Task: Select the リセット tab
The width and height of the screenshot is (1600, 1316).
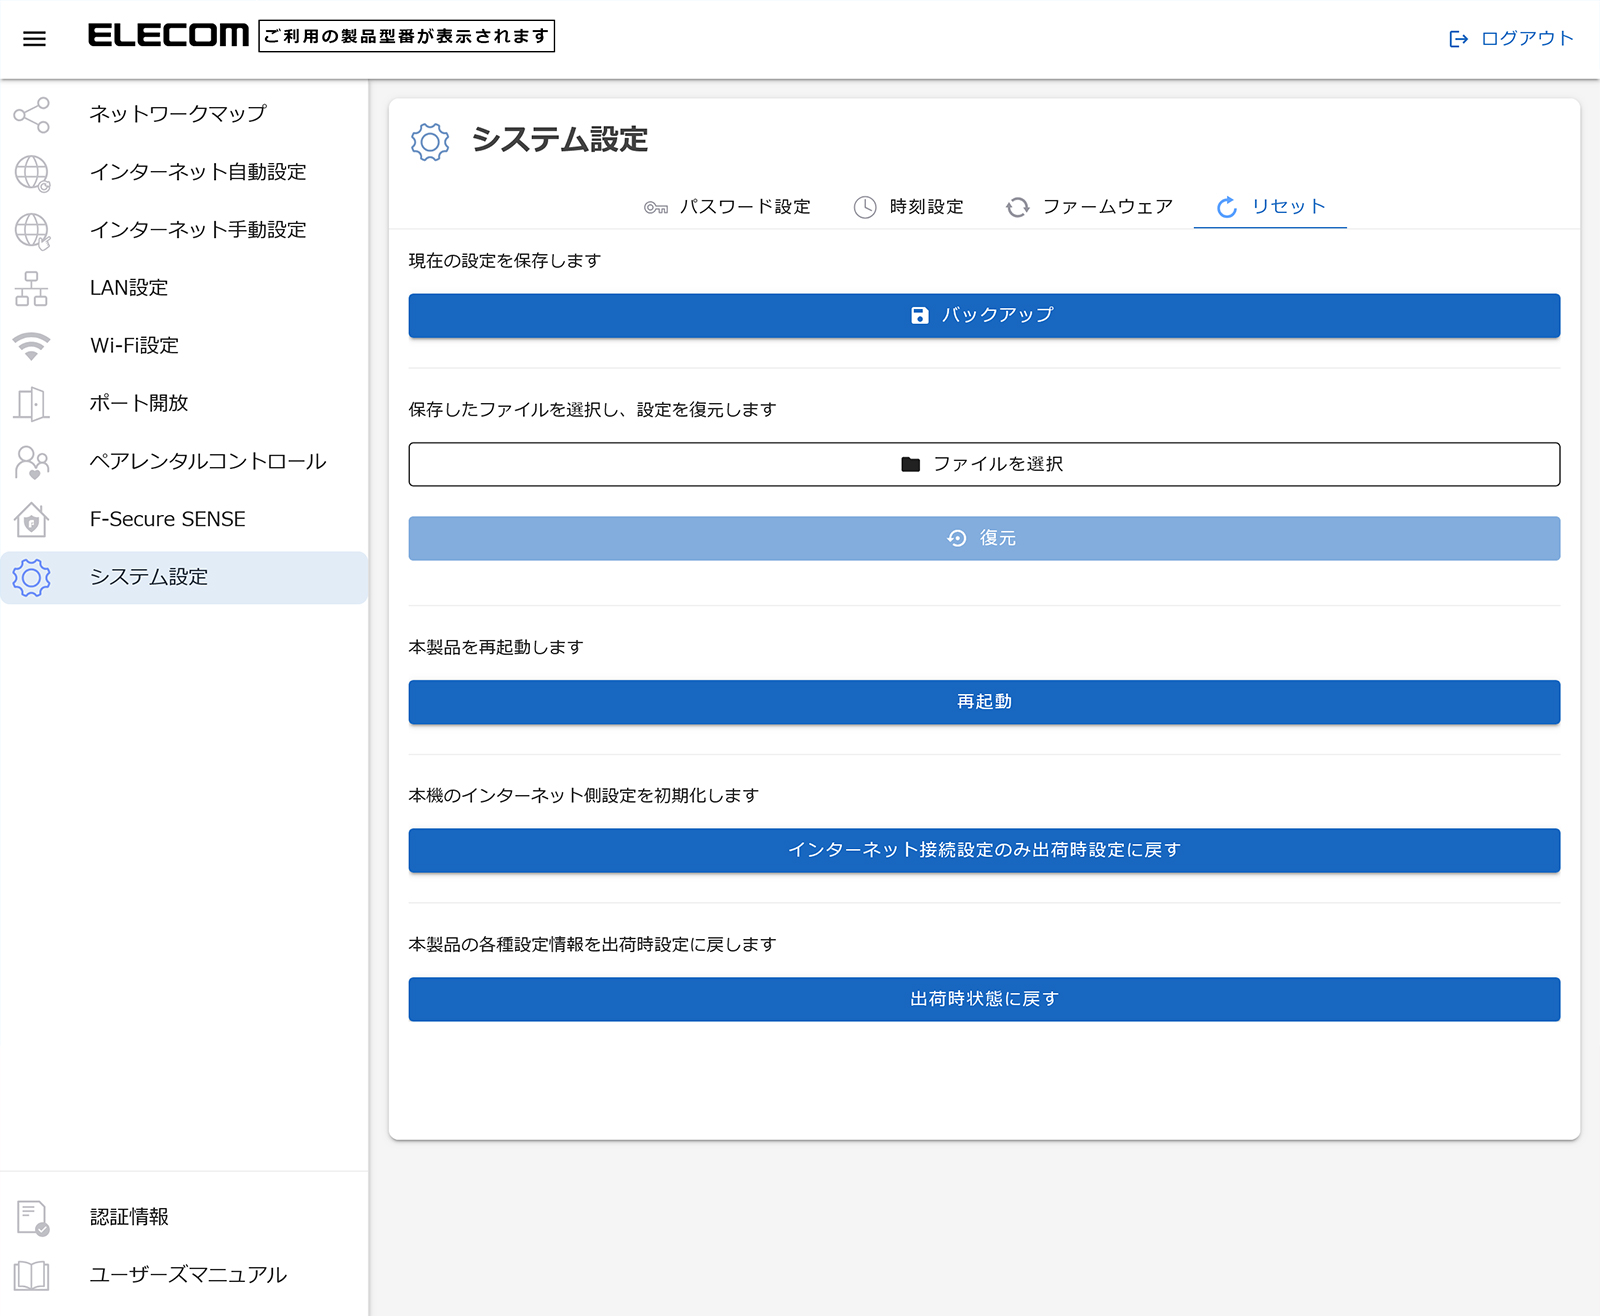Action: 1270,207
